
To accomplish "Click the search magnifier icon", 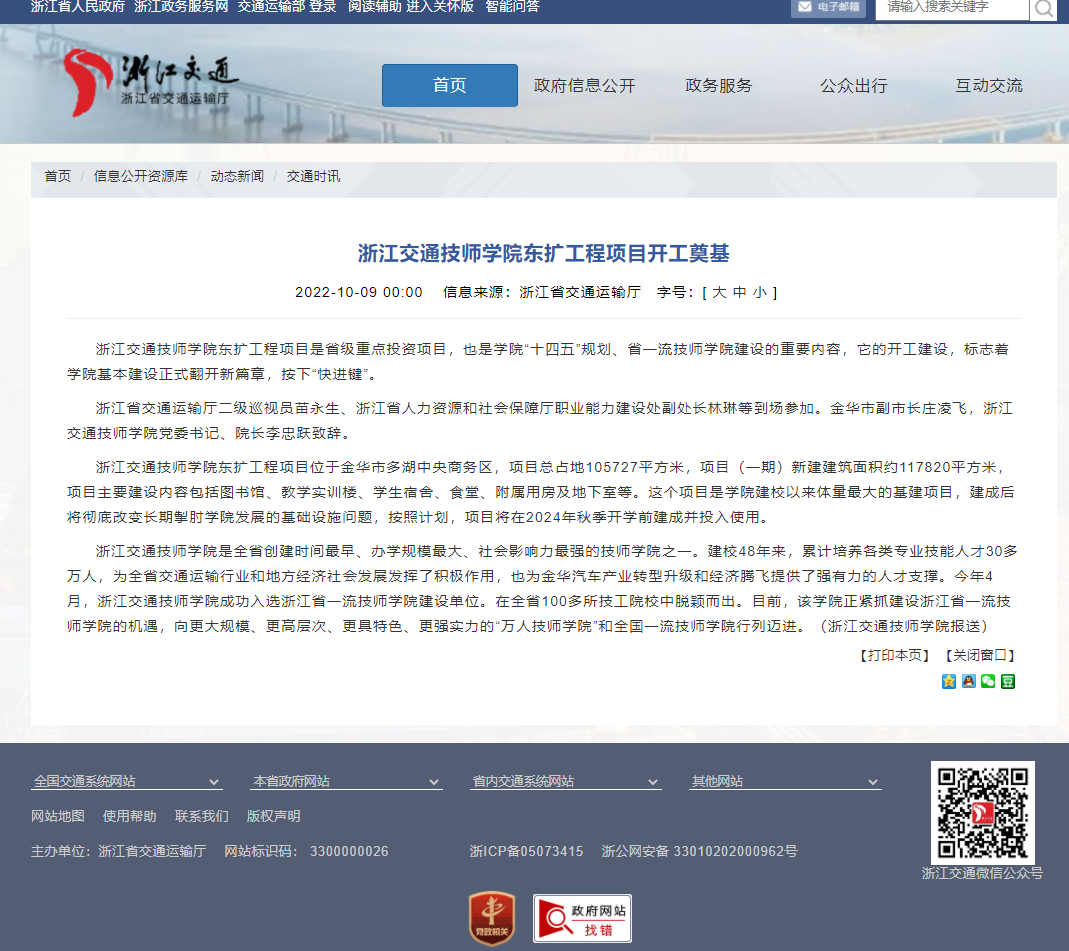I will point(1043,8).
